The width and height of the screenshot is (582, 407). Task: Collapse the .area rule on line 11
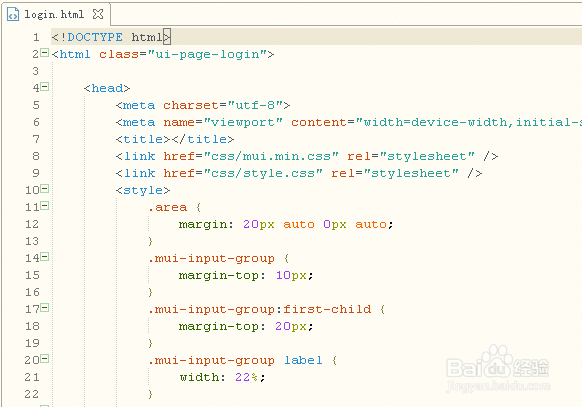coord(45,206)
